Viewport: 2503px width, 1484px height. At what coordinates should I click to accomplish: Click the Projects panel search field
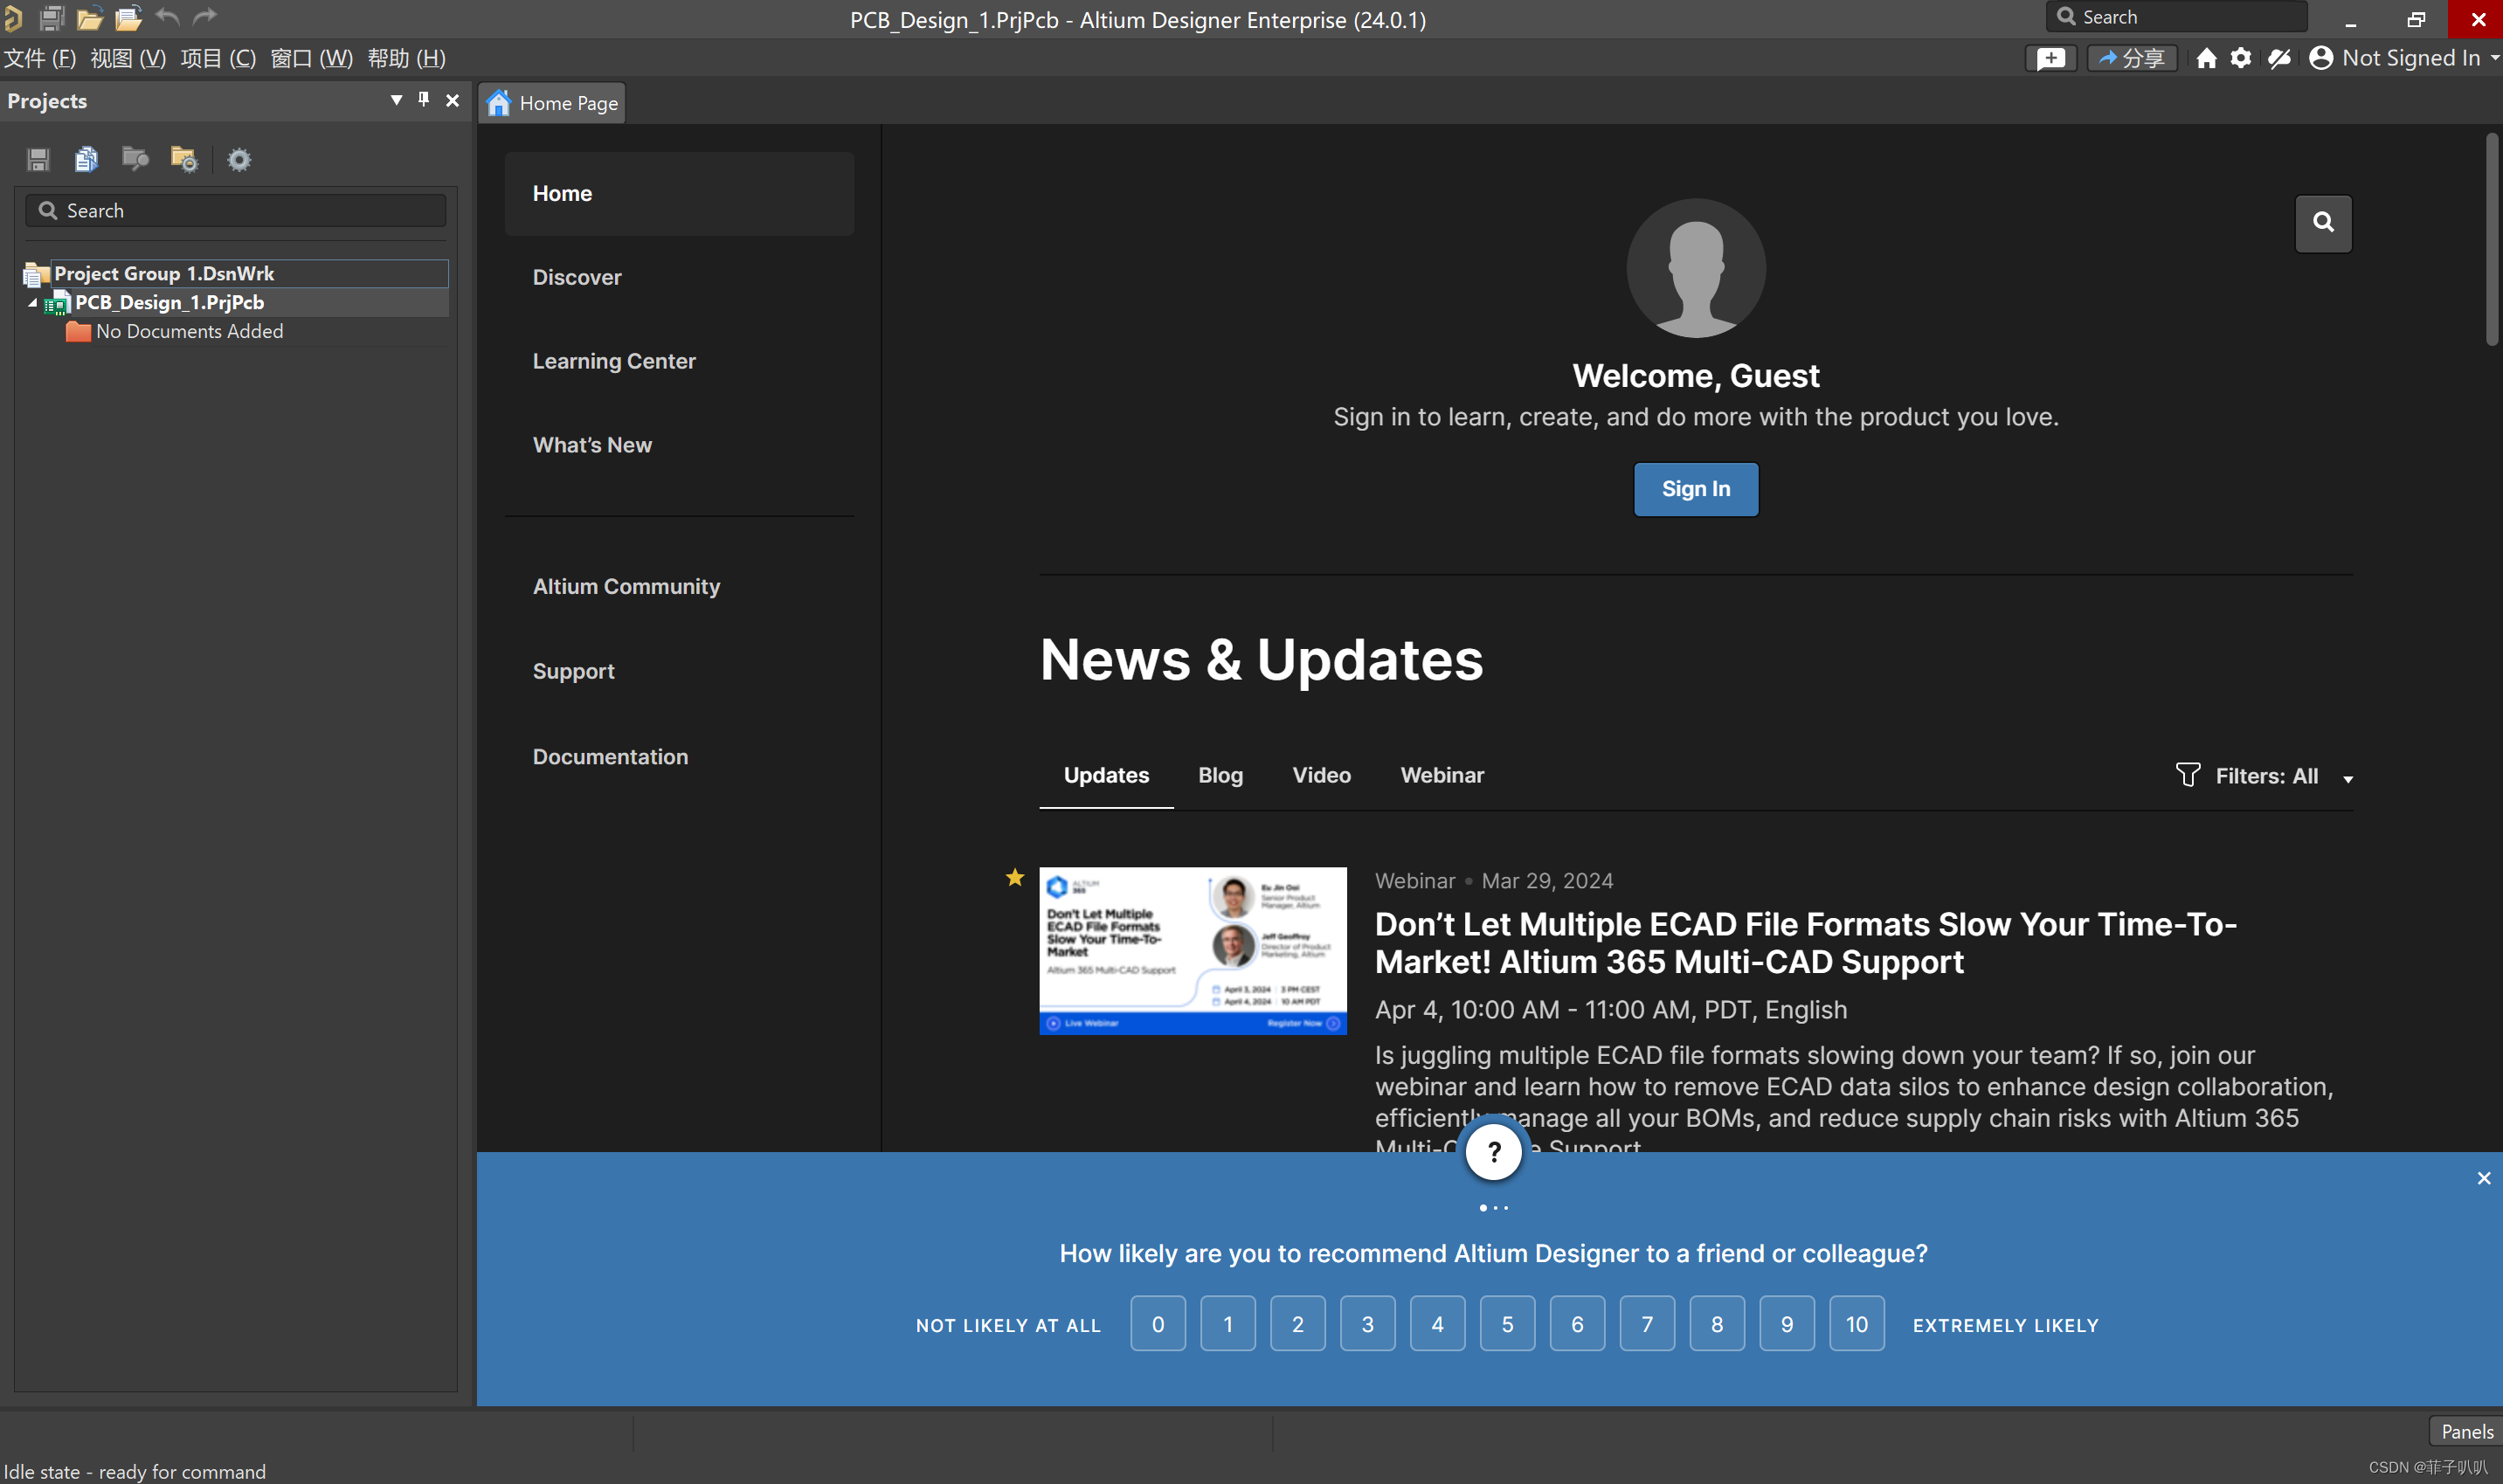(x=236, y=211)
